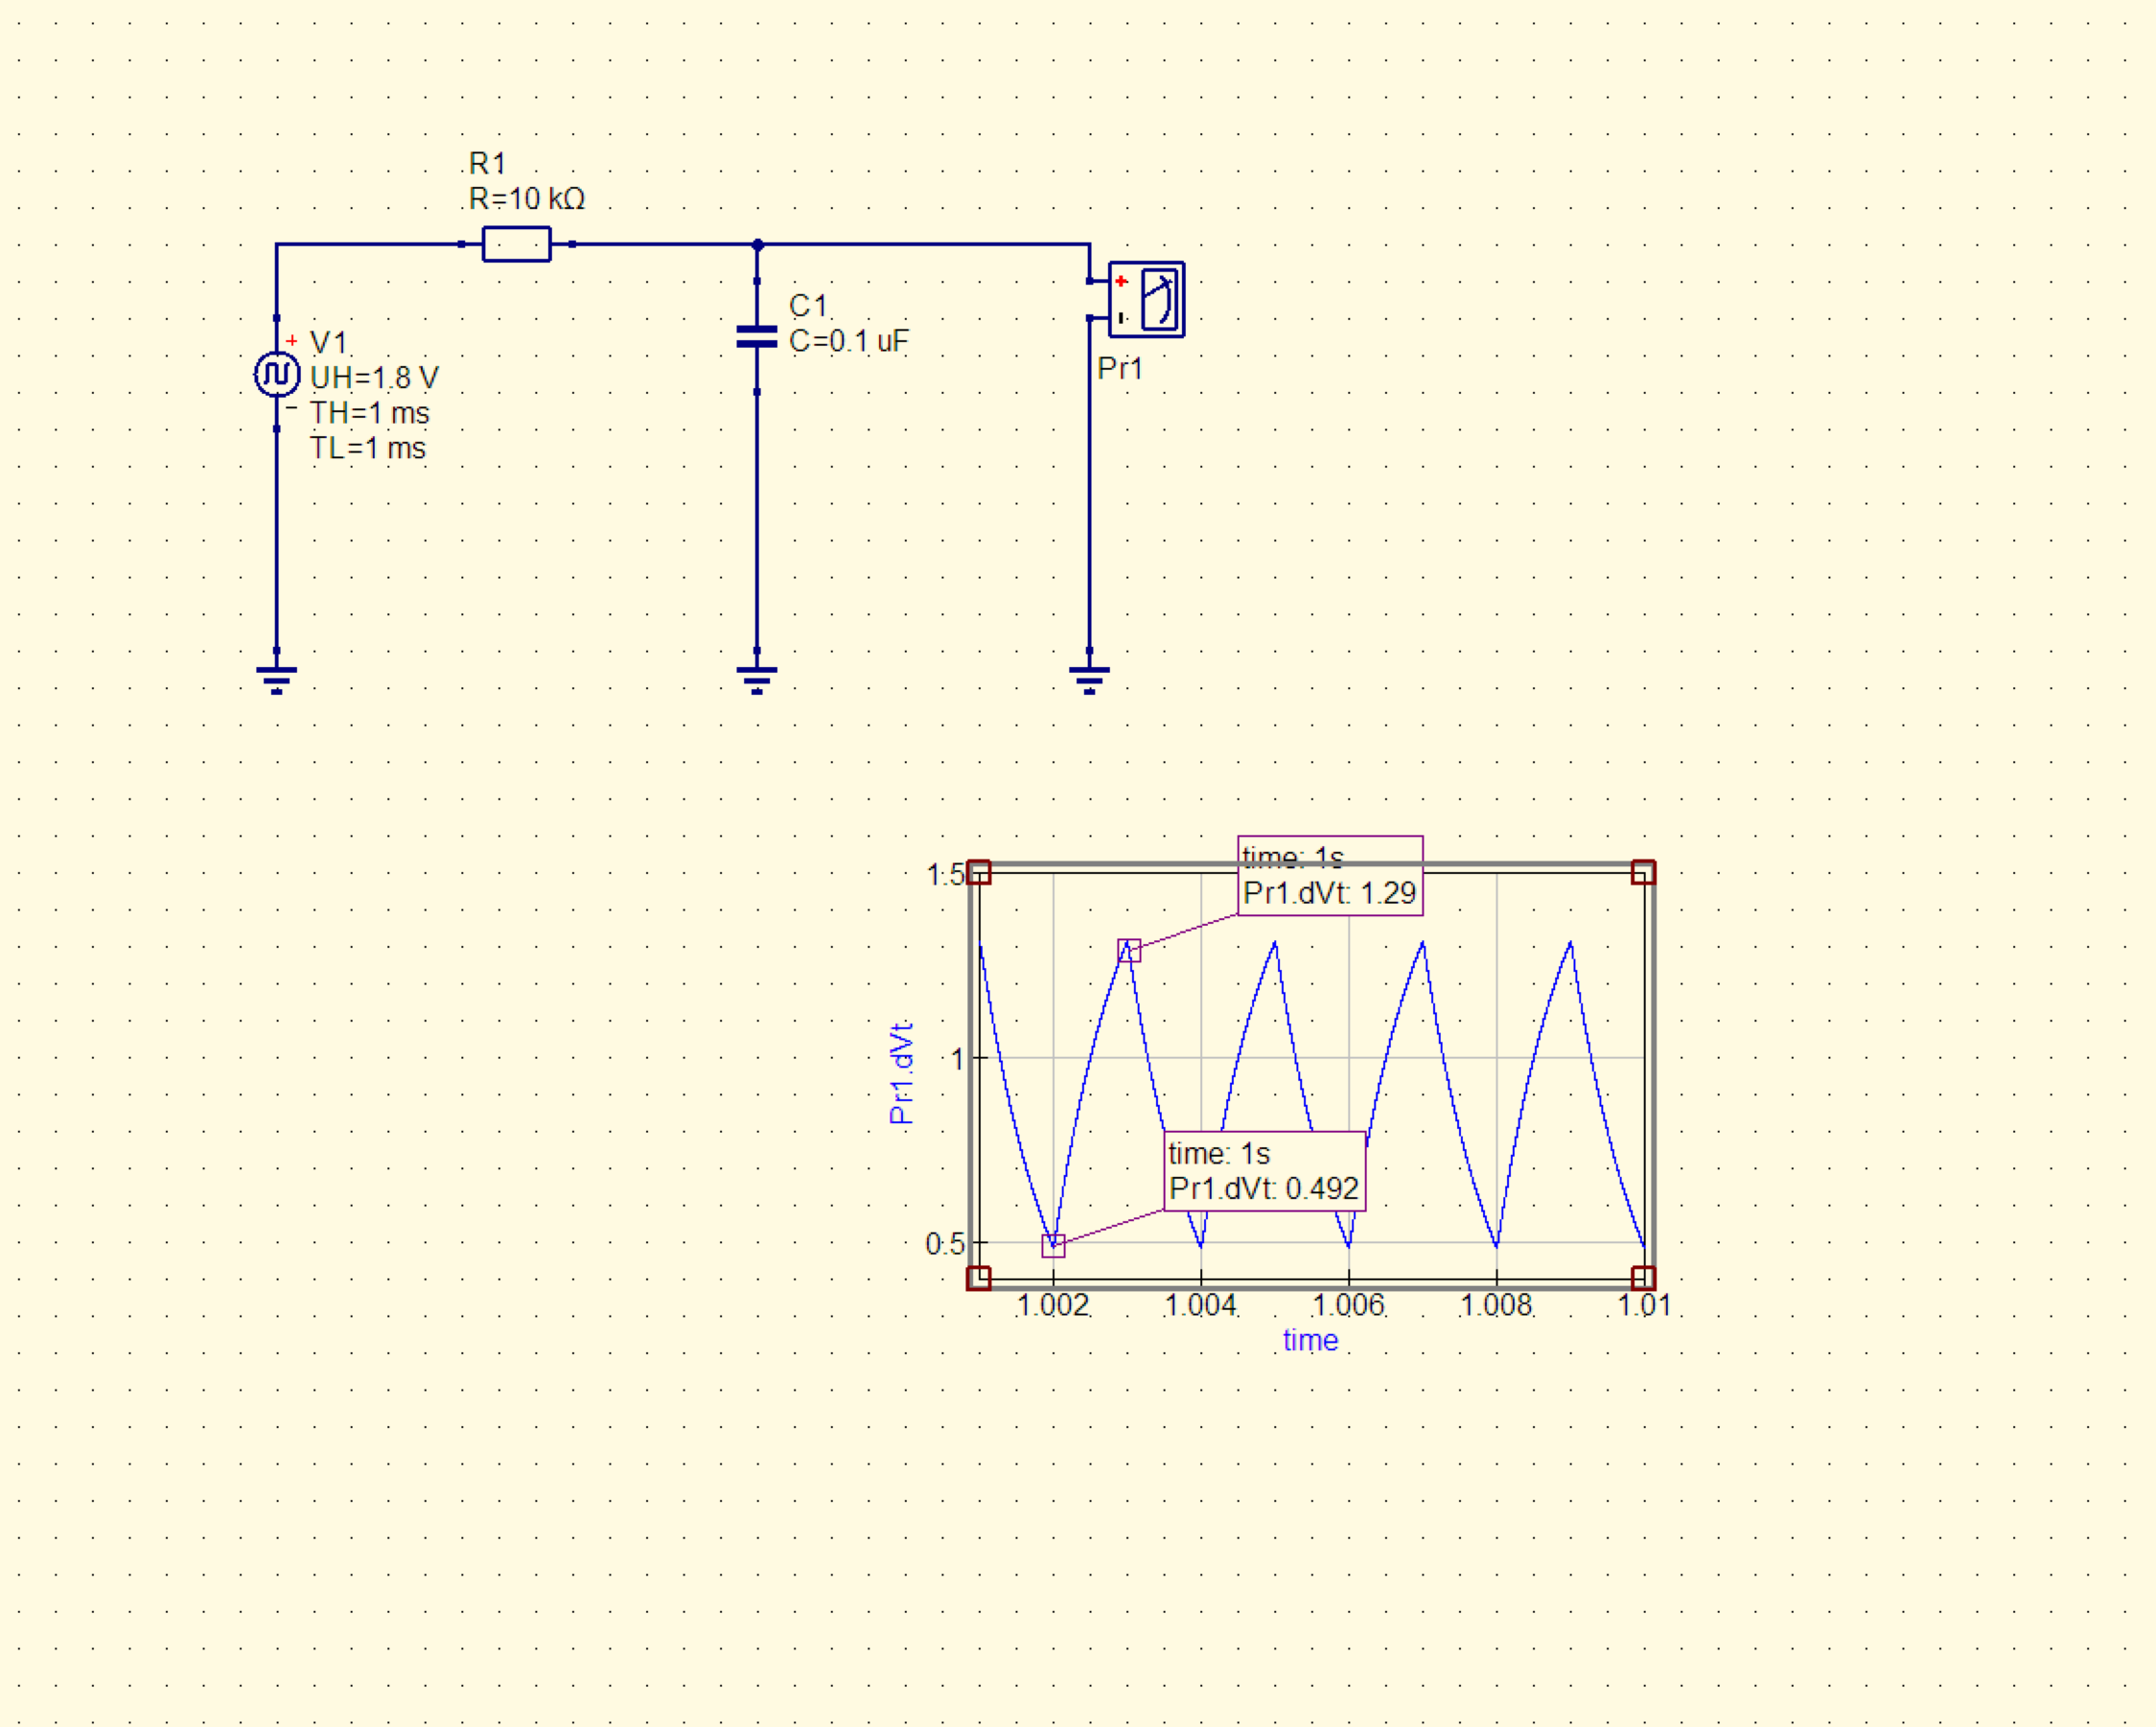Click the capacitor C1 symbol

tap(757, 337)
